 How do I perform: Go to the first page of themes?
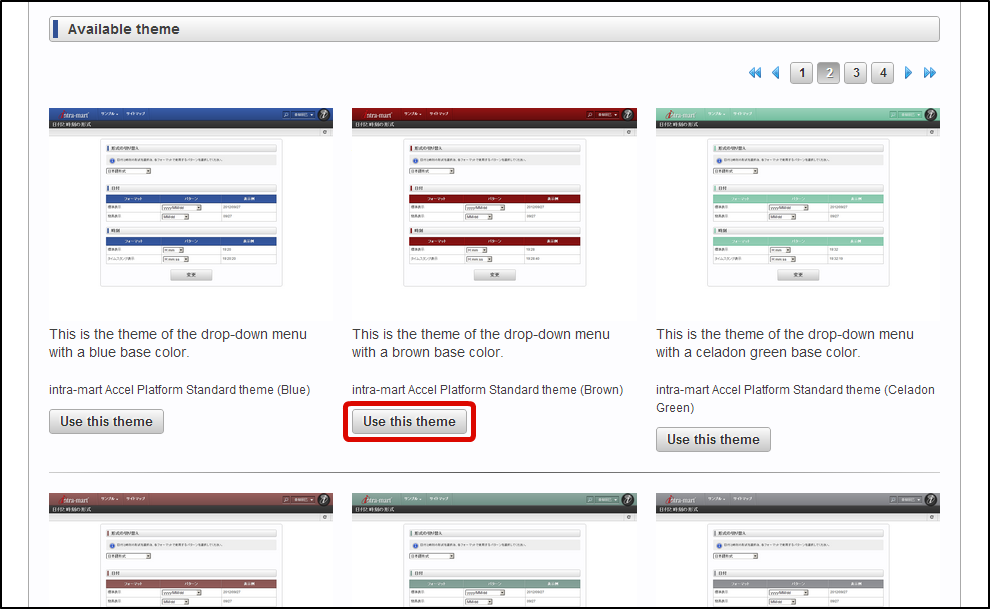[754, 73]
